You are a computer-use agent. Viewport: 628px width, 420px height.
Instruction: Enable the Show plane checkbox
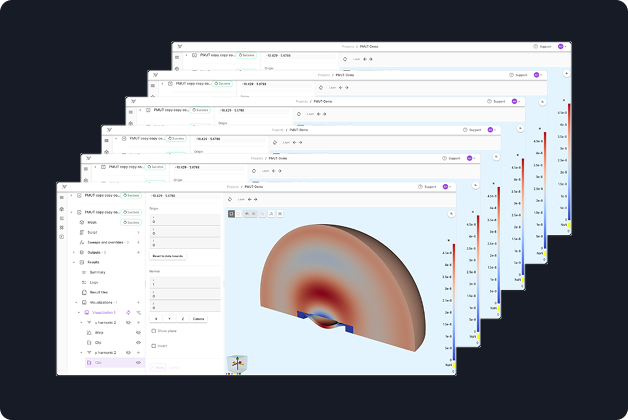pyautogui.click(x=153, y=331)
